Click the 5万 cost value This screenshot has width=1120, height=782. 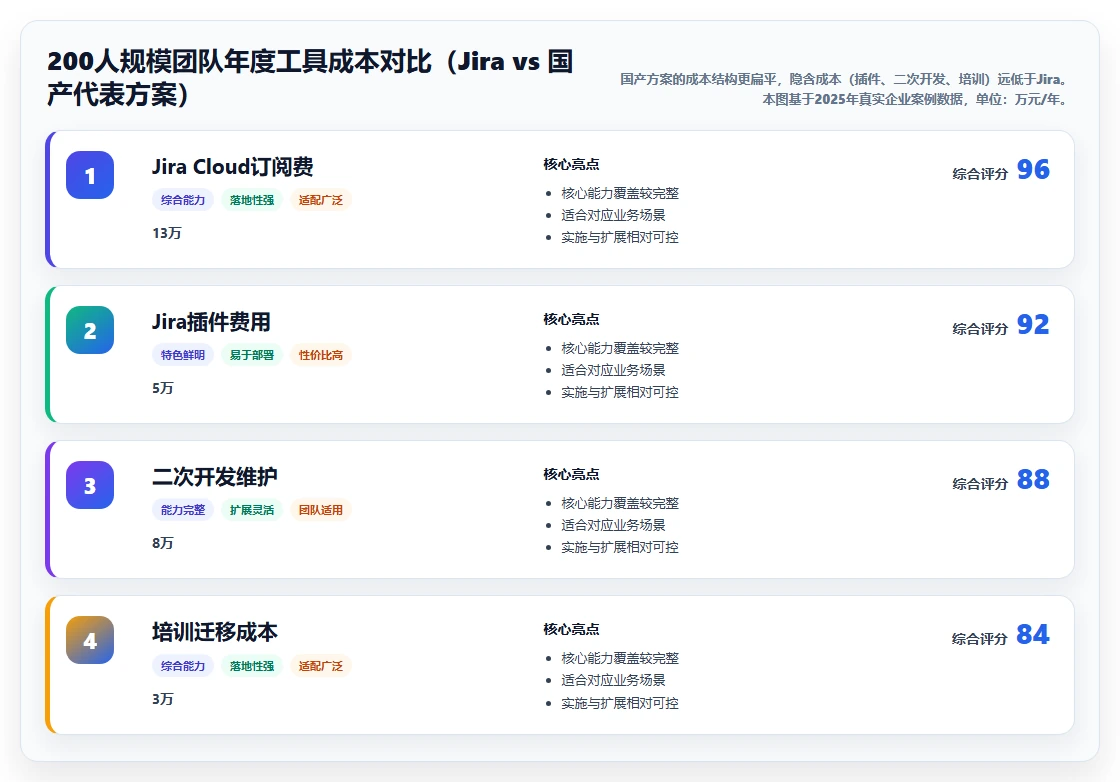coord(163,388)
